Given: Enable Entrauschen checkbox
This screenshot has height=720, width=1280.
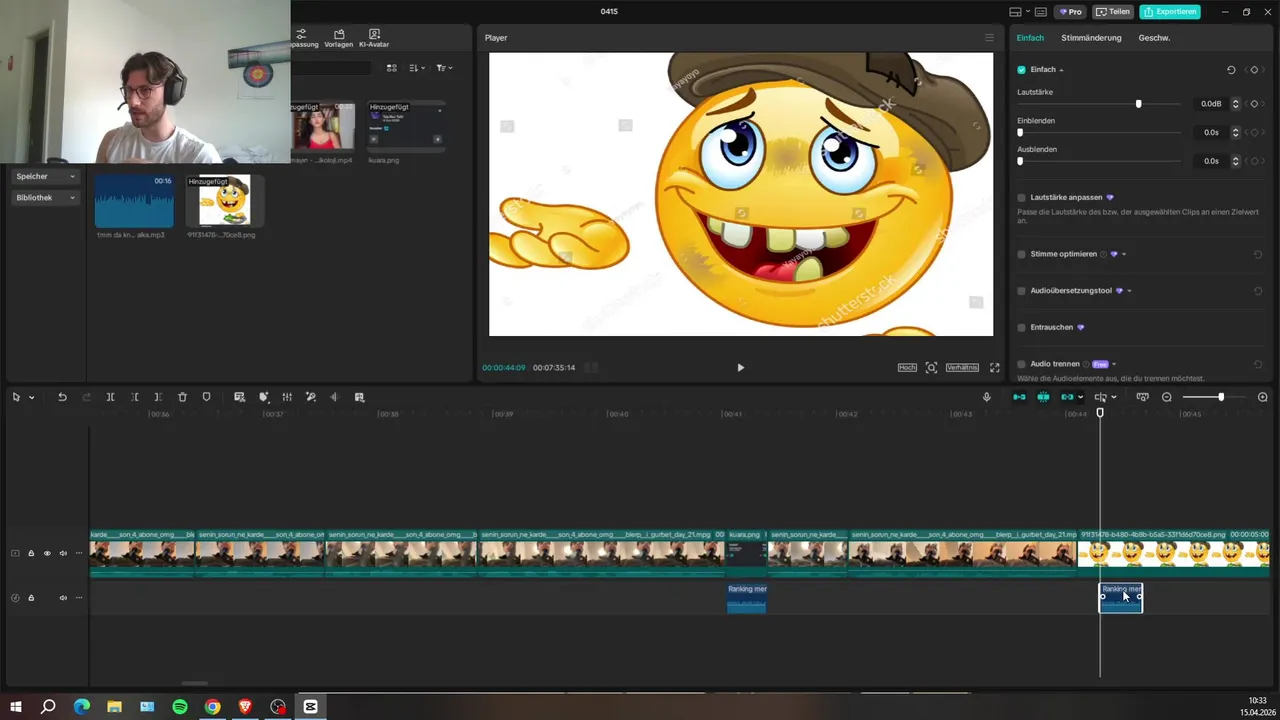Looking at the screenshot, I should point(1021,327).
